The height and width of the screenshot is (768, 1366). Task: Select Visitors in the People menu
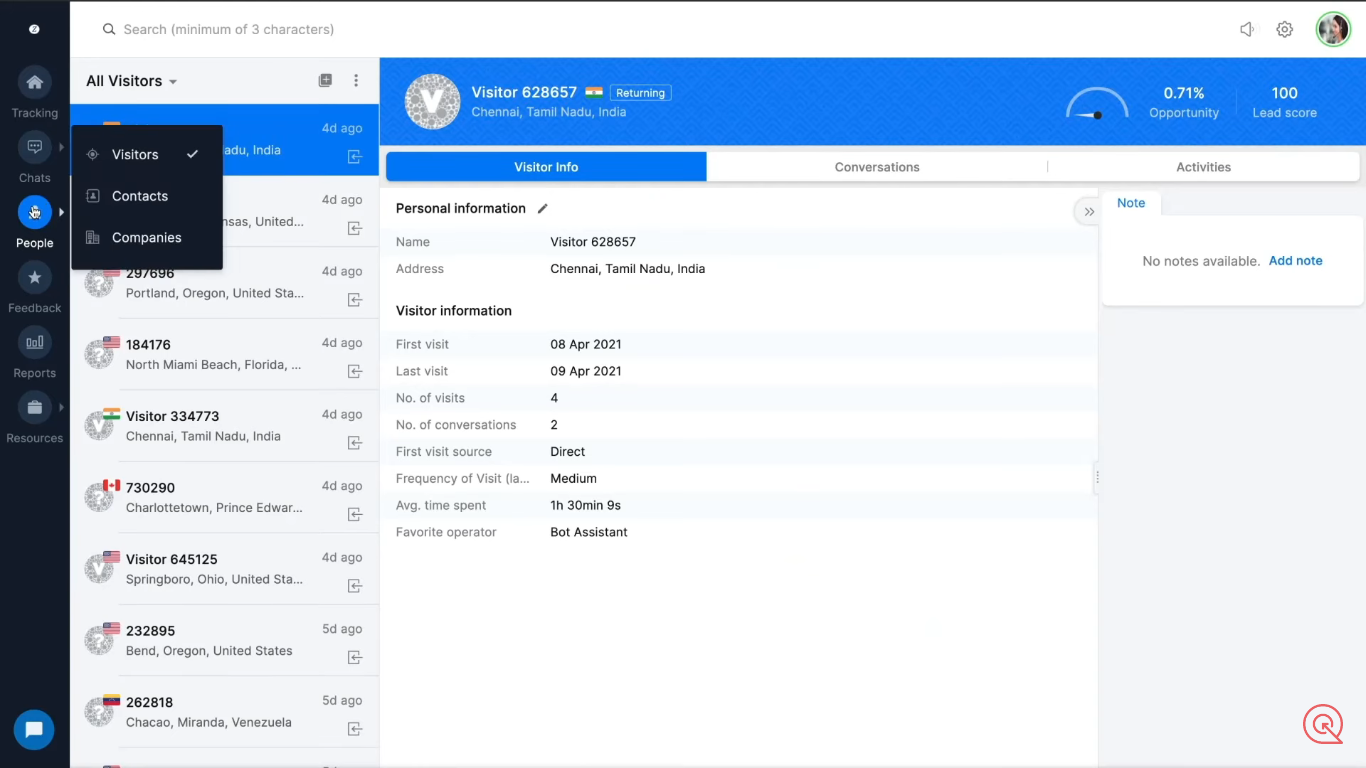(x=147, y=155)
